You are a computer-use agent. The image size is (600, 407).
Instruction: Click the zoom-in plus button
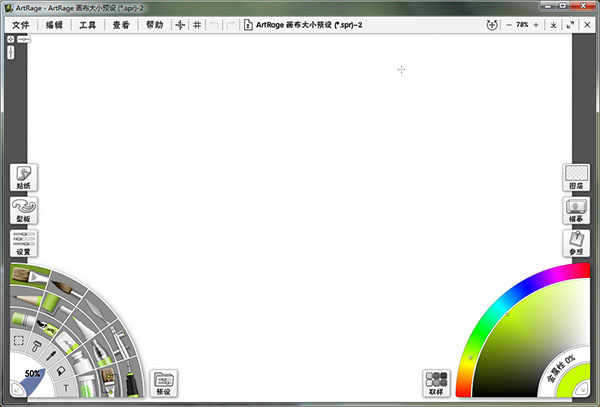[x=537, y=24]
